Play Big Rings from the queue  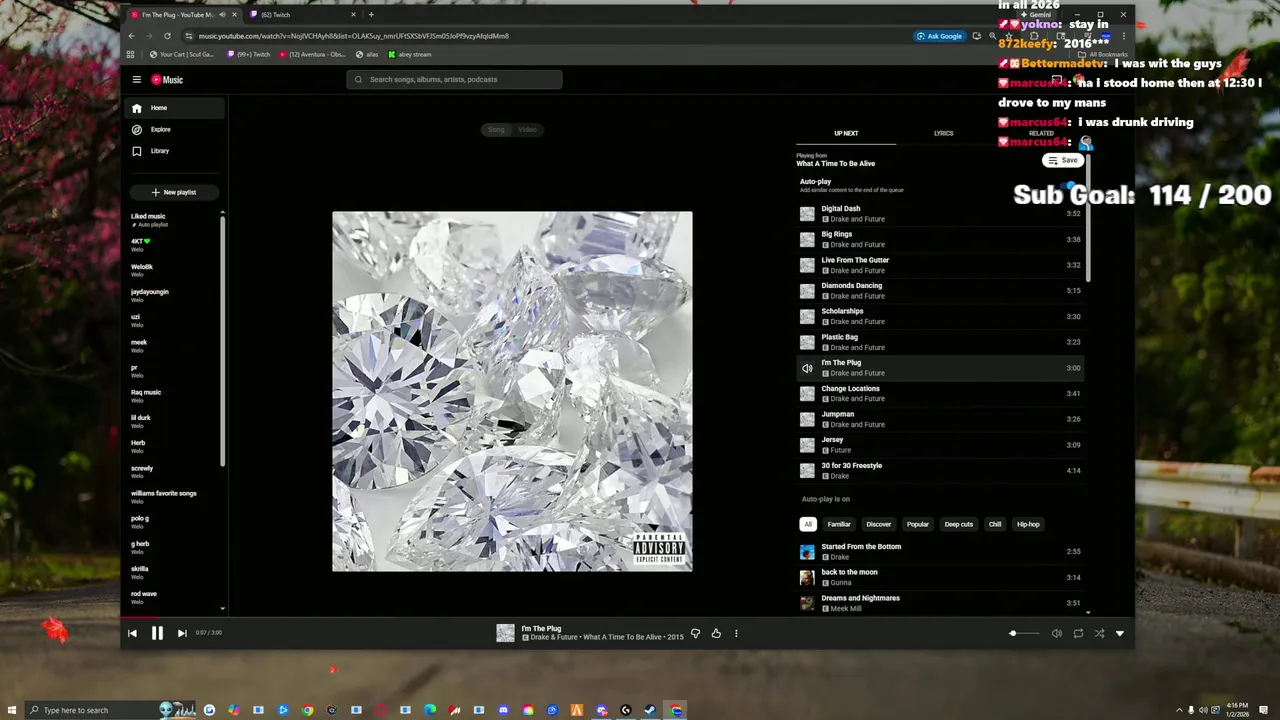(x=940, y=239)
